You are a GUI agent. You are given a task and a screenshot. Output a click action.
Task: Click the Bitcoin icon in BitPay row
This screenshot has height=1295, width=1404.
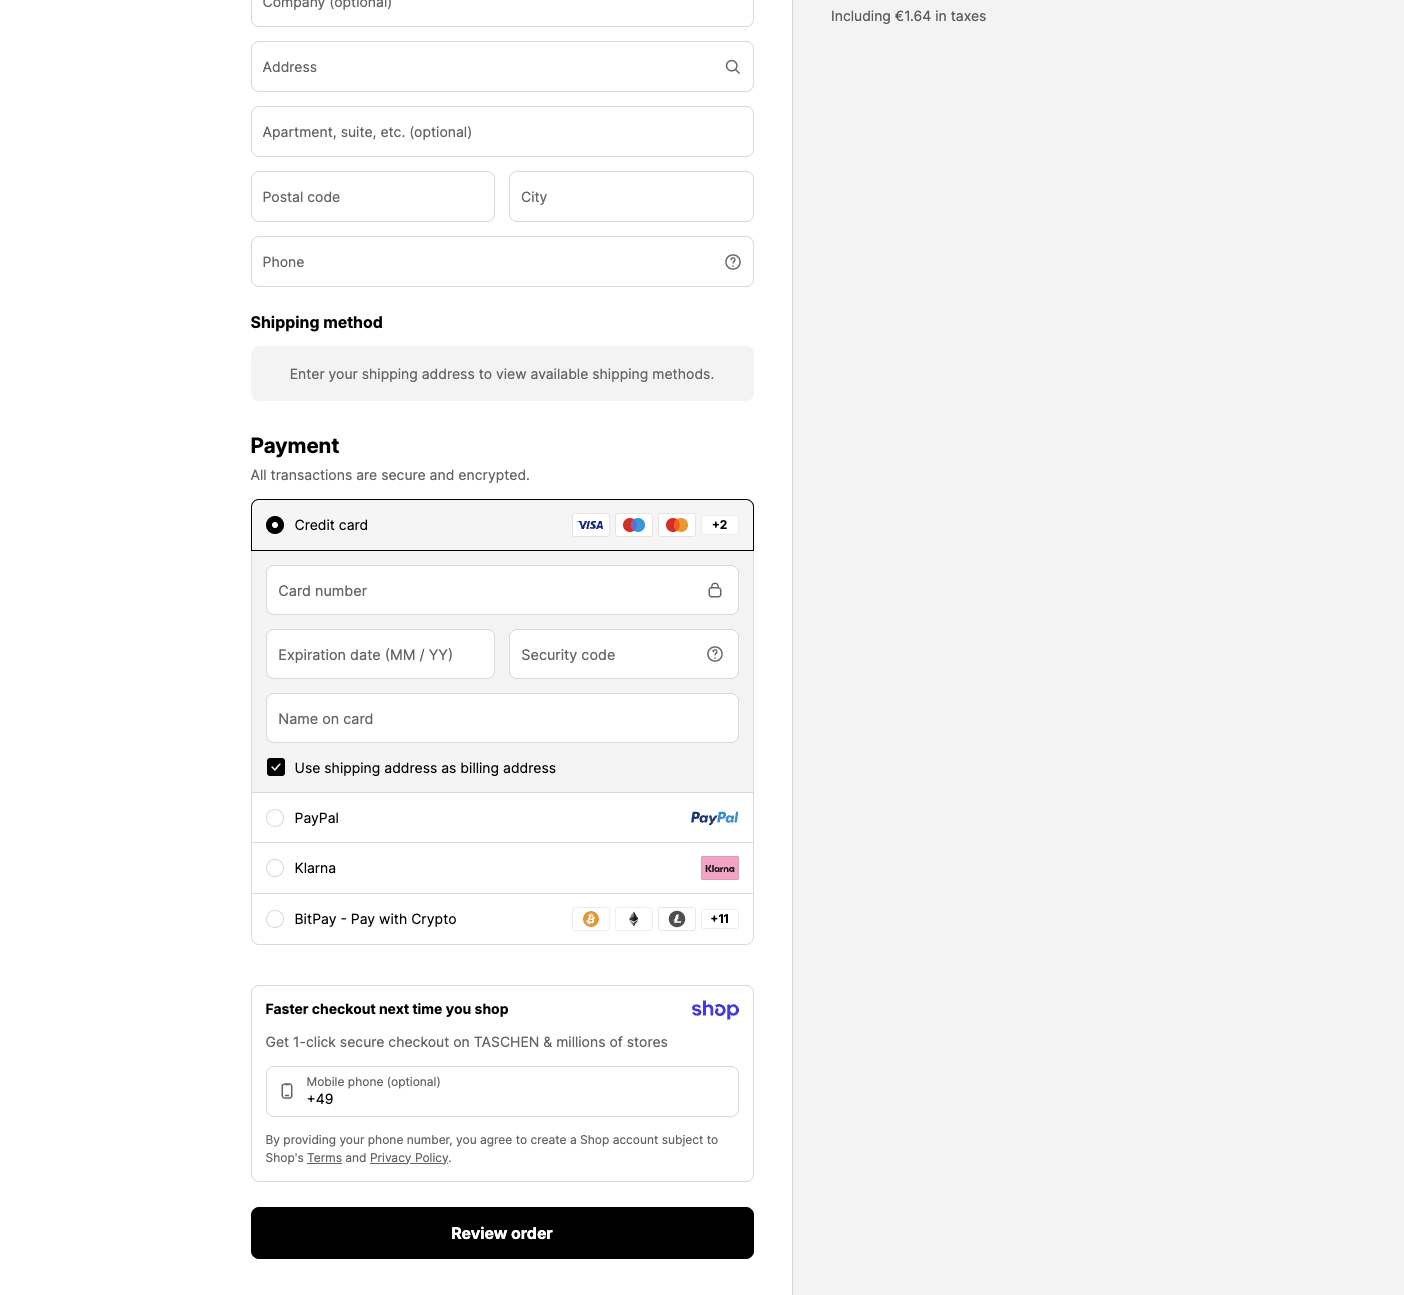click(591, 919)
